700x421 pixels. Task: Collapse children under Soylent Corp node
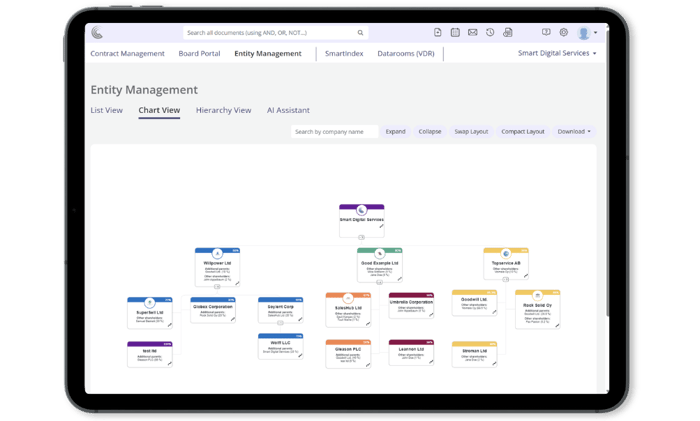[280, 322]
